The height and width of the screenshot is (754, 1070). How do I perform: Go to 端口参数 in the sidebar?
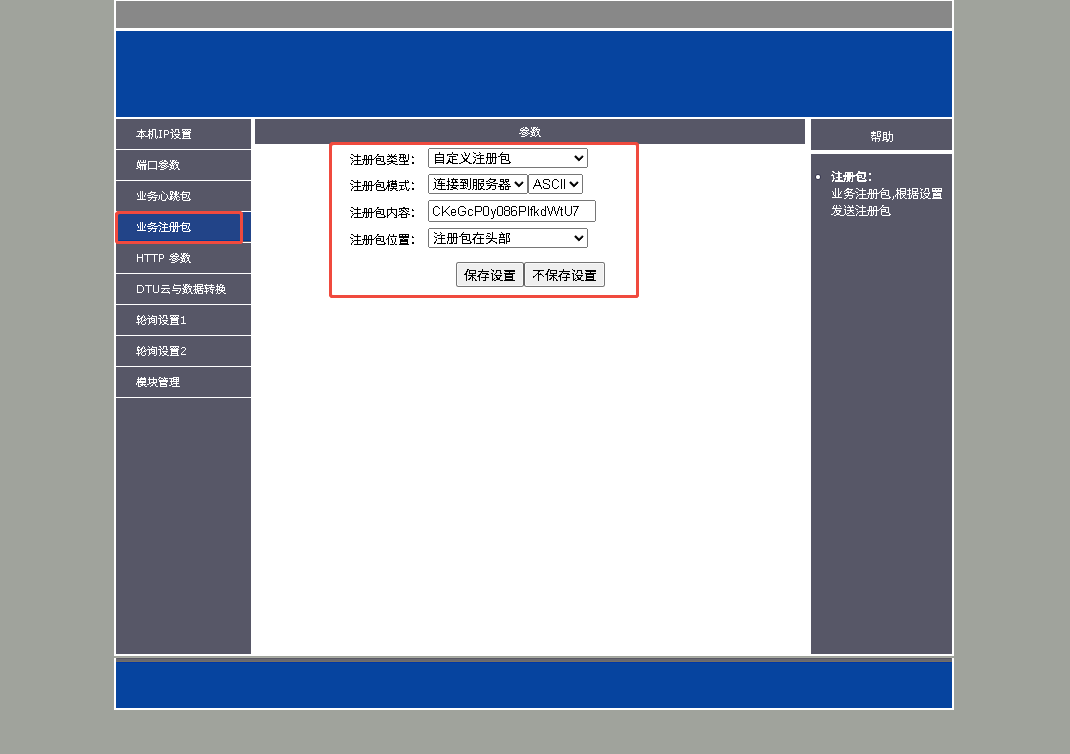158,165
